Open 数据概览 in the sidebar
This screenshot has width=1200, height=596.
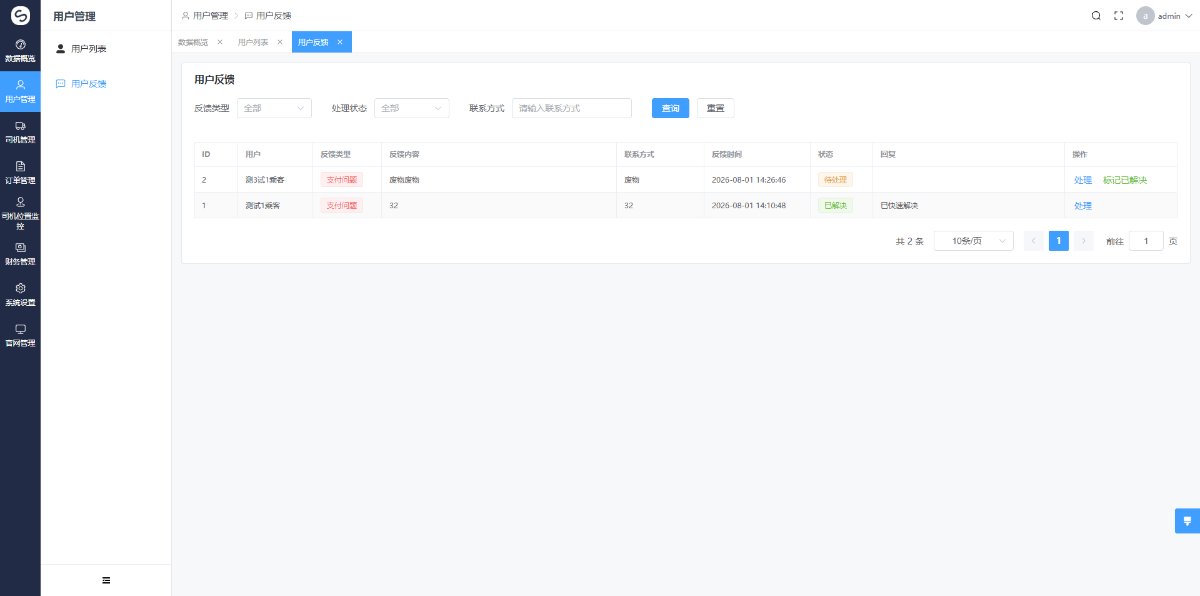point(20,50)
